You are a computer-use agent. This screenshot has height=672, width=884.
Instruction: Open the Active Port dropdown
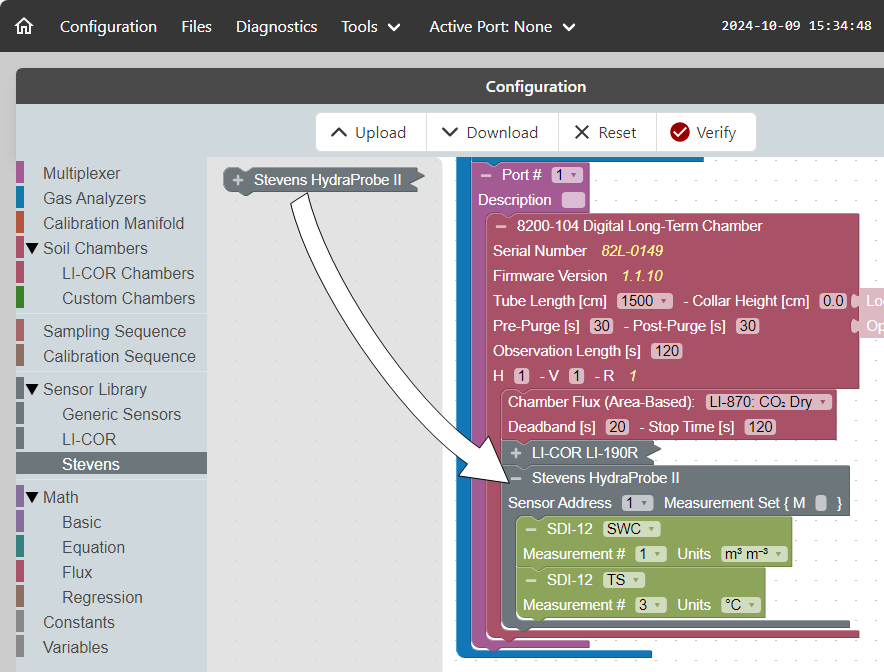click(x=502, y=26)
